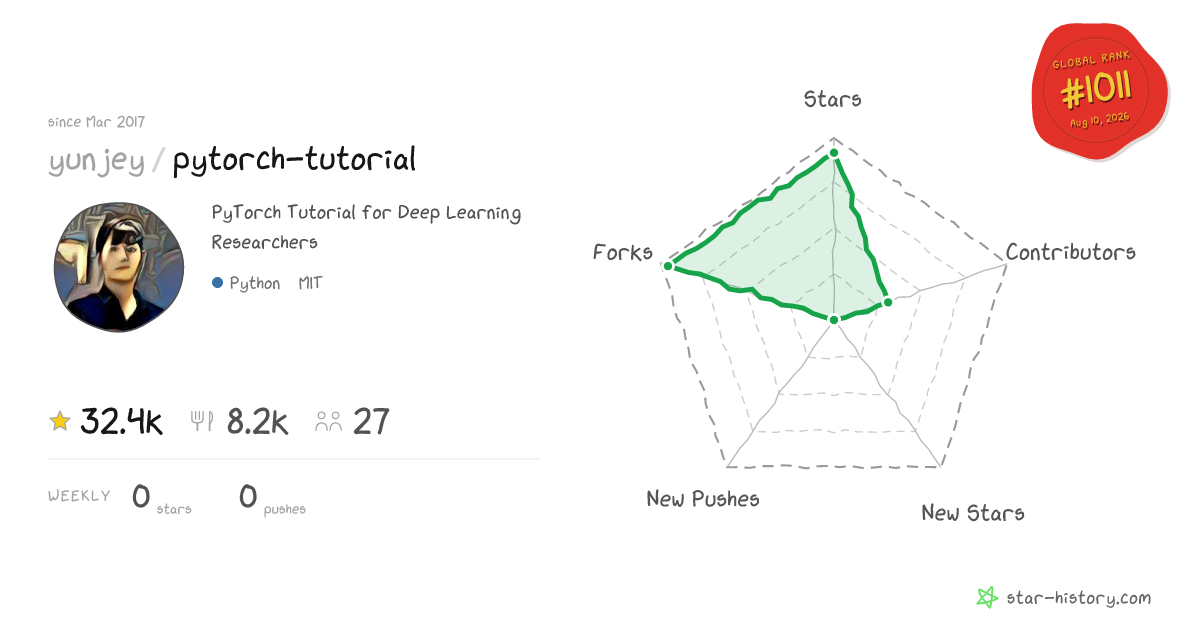Open the star-history.com link

(1078, 598)
